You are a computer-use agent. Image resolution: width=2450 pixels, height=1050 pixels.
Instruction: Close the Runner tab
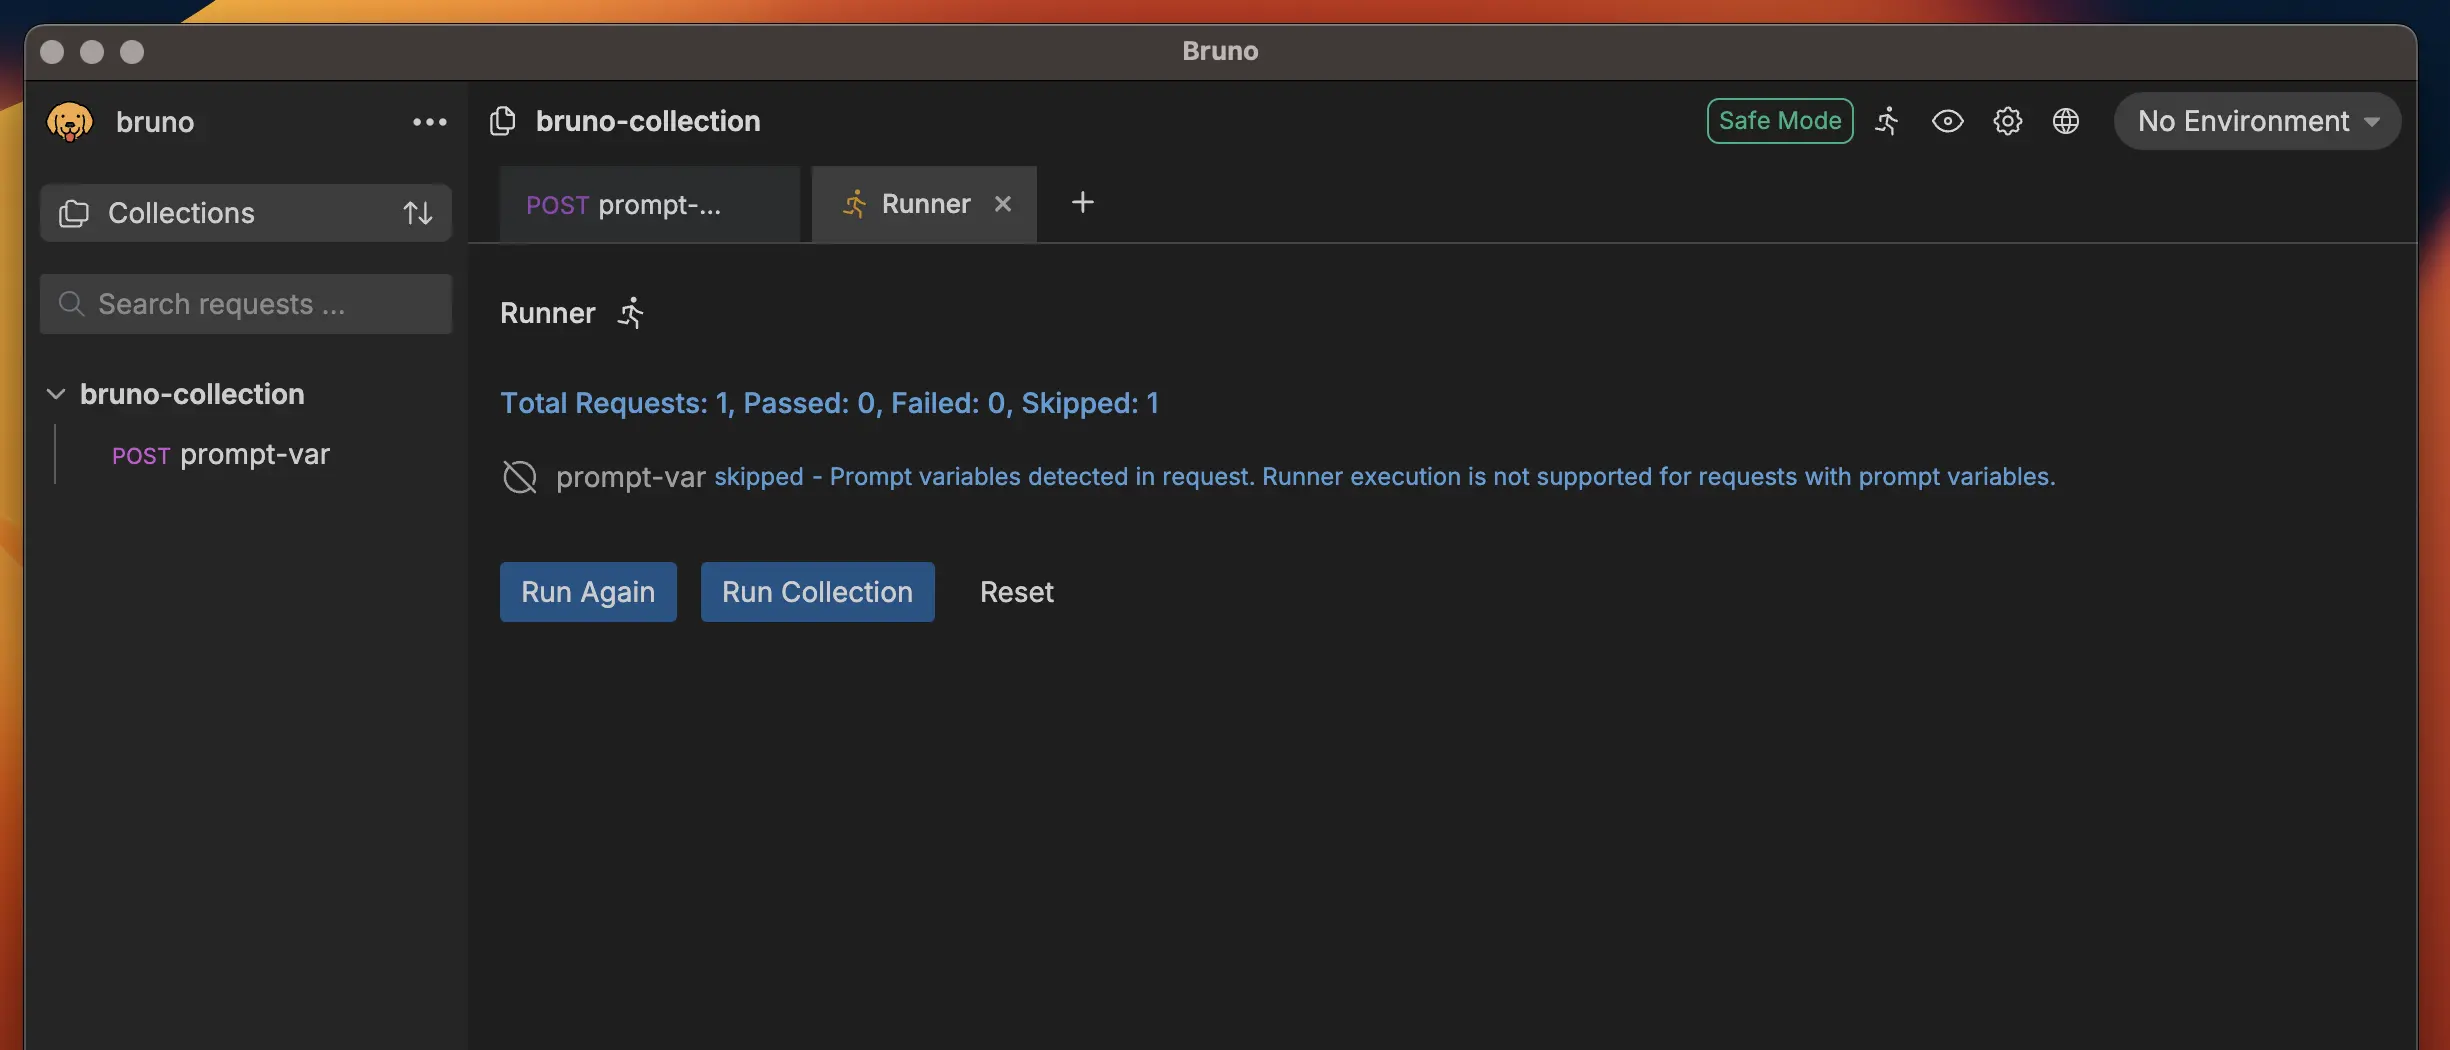(1003, 204)
